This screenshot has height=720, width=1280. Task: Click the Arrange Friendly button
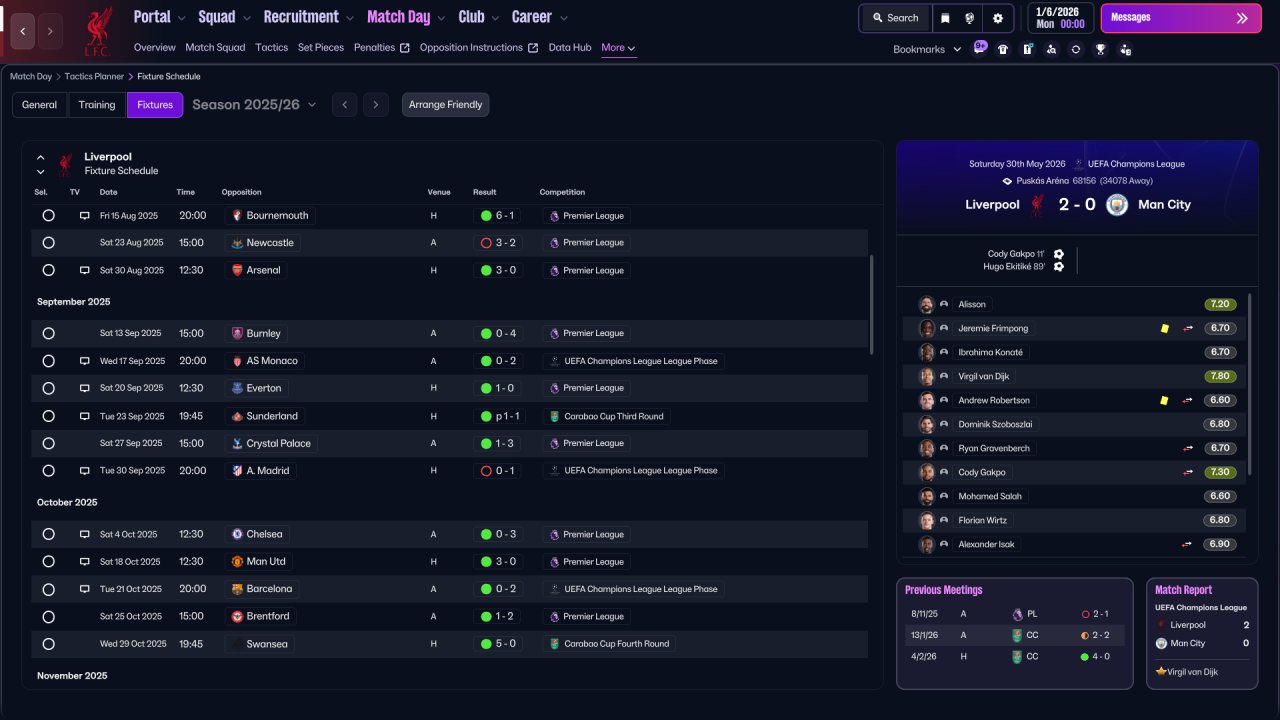pyautogui.click(x=446, y=105)
